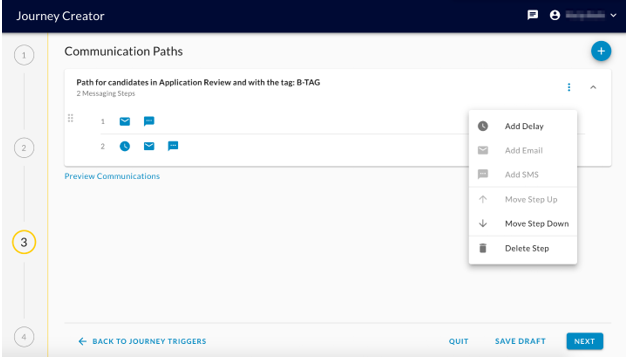This screenshot has width=626, height=360.
Task: Open the messages chat icon in header
Action: [533, 15]
